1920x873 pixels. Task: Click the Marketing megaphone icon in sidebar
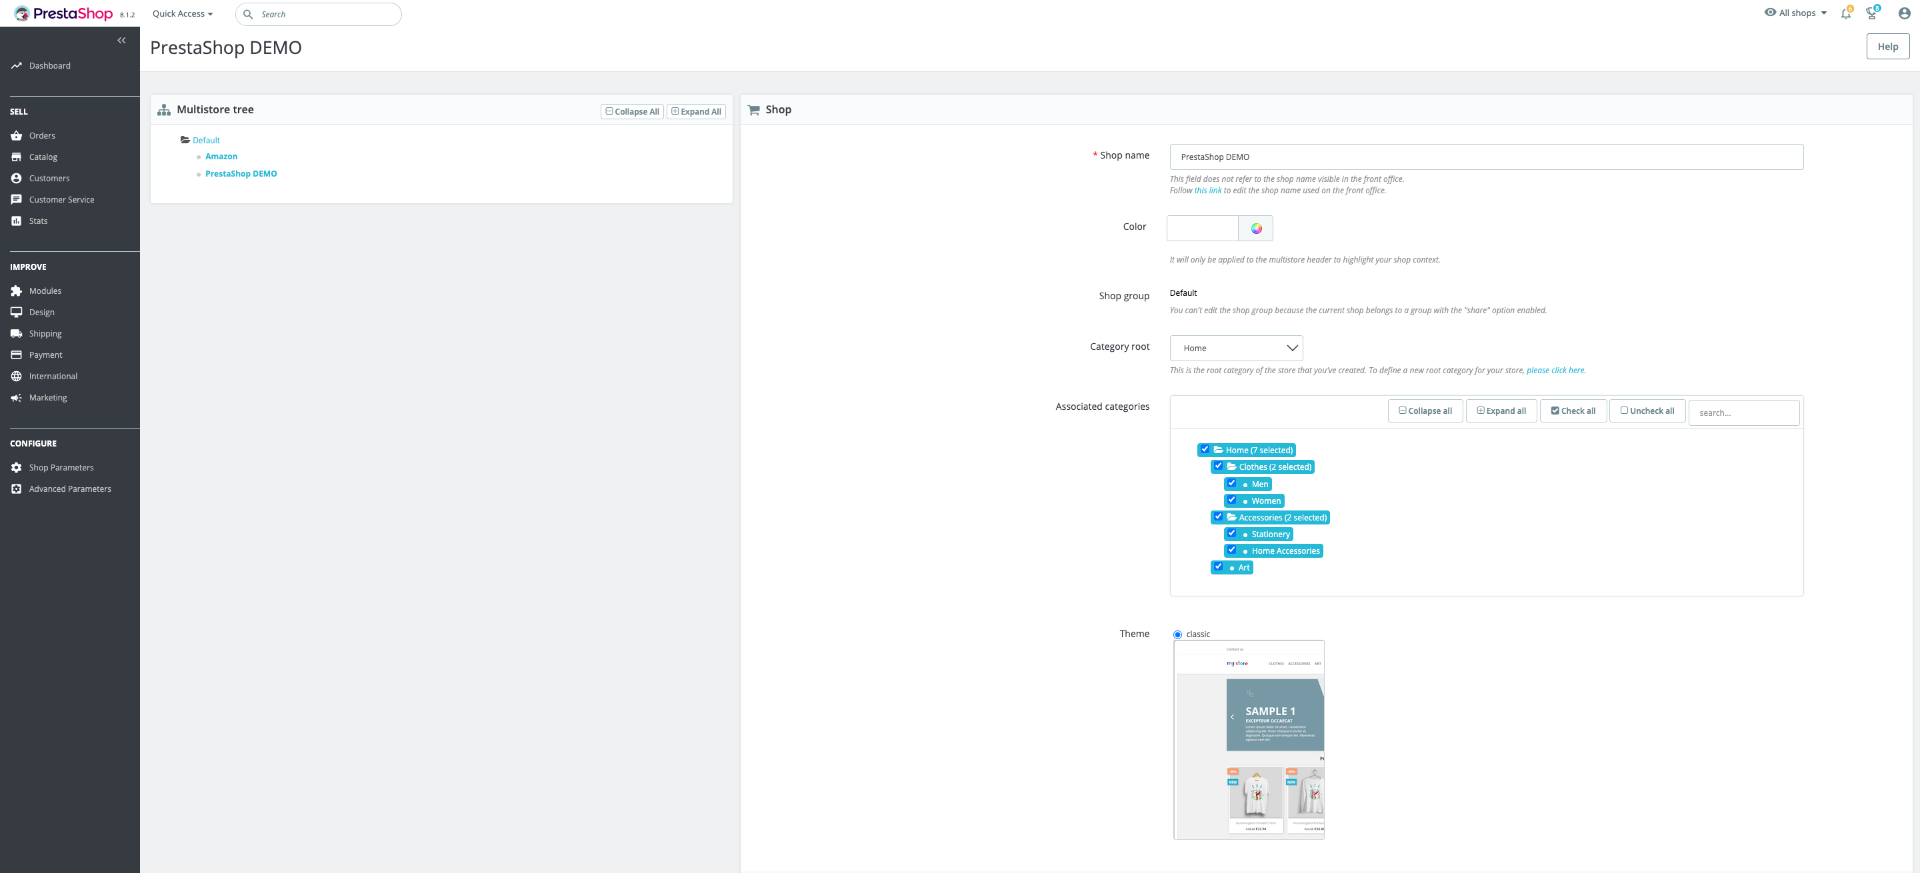point(16,398)
